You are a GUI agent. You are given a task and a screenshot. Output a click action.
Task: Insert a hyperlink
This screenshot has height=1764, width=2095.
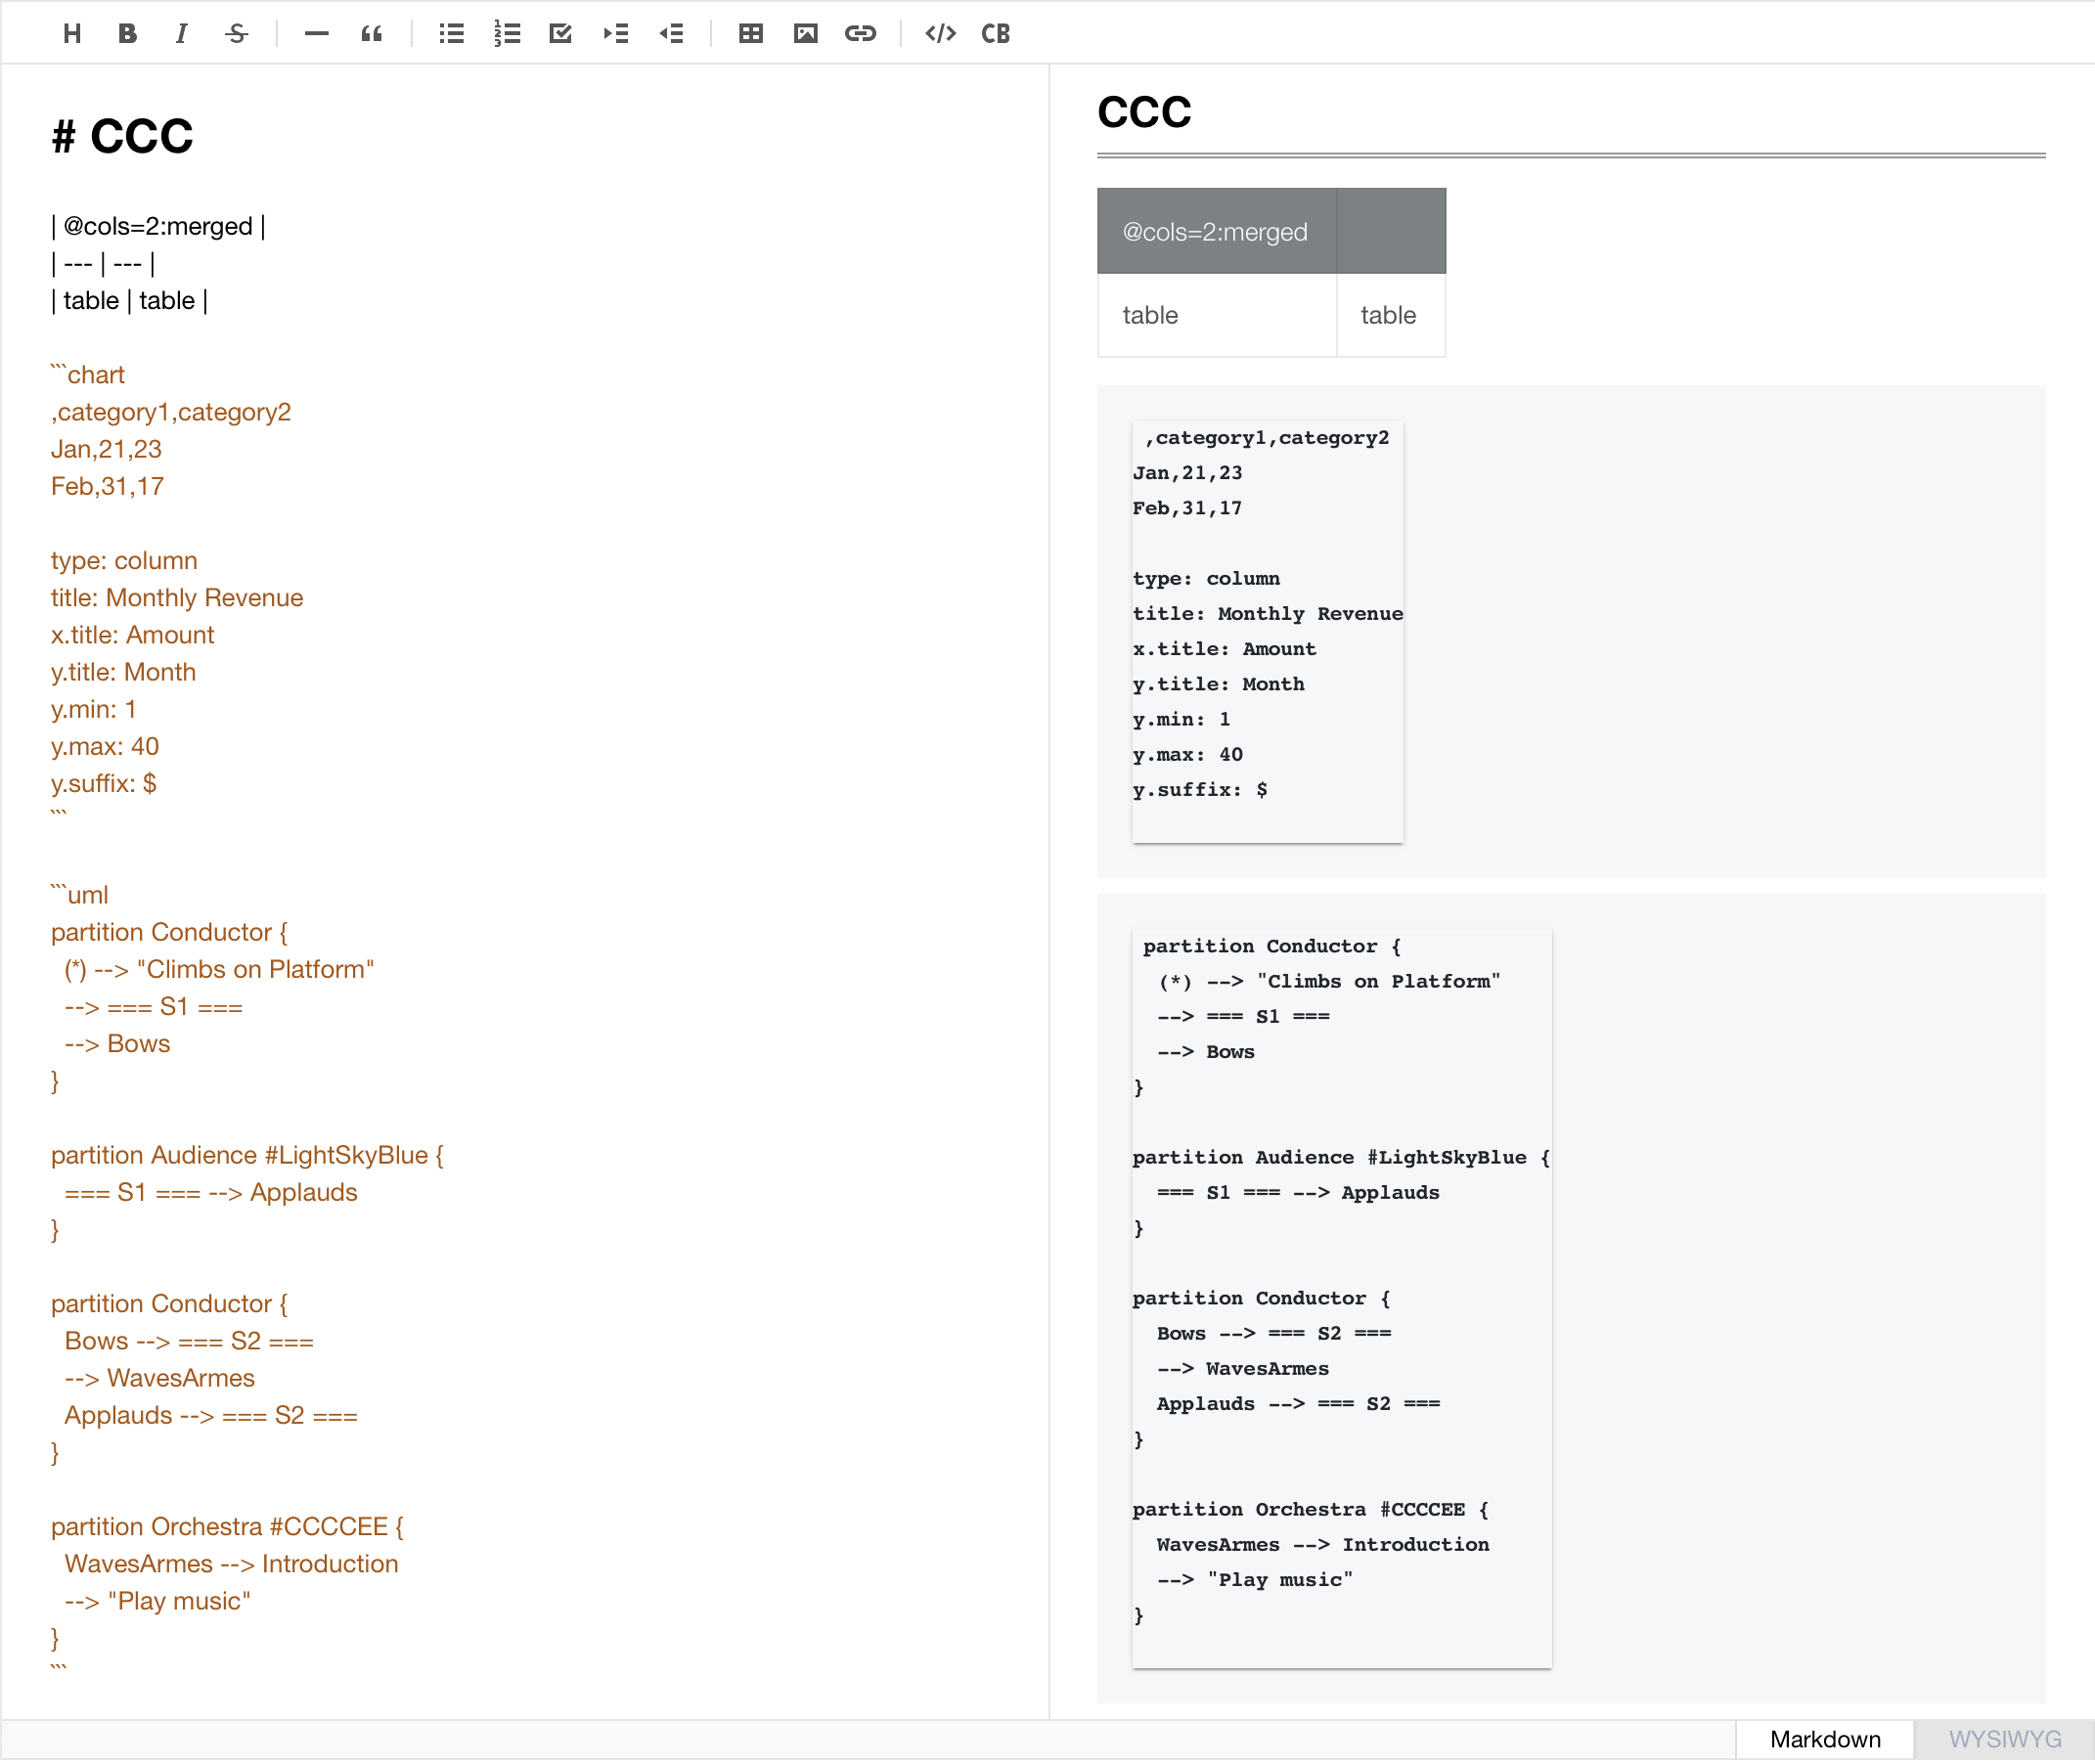tap(861, 33)
